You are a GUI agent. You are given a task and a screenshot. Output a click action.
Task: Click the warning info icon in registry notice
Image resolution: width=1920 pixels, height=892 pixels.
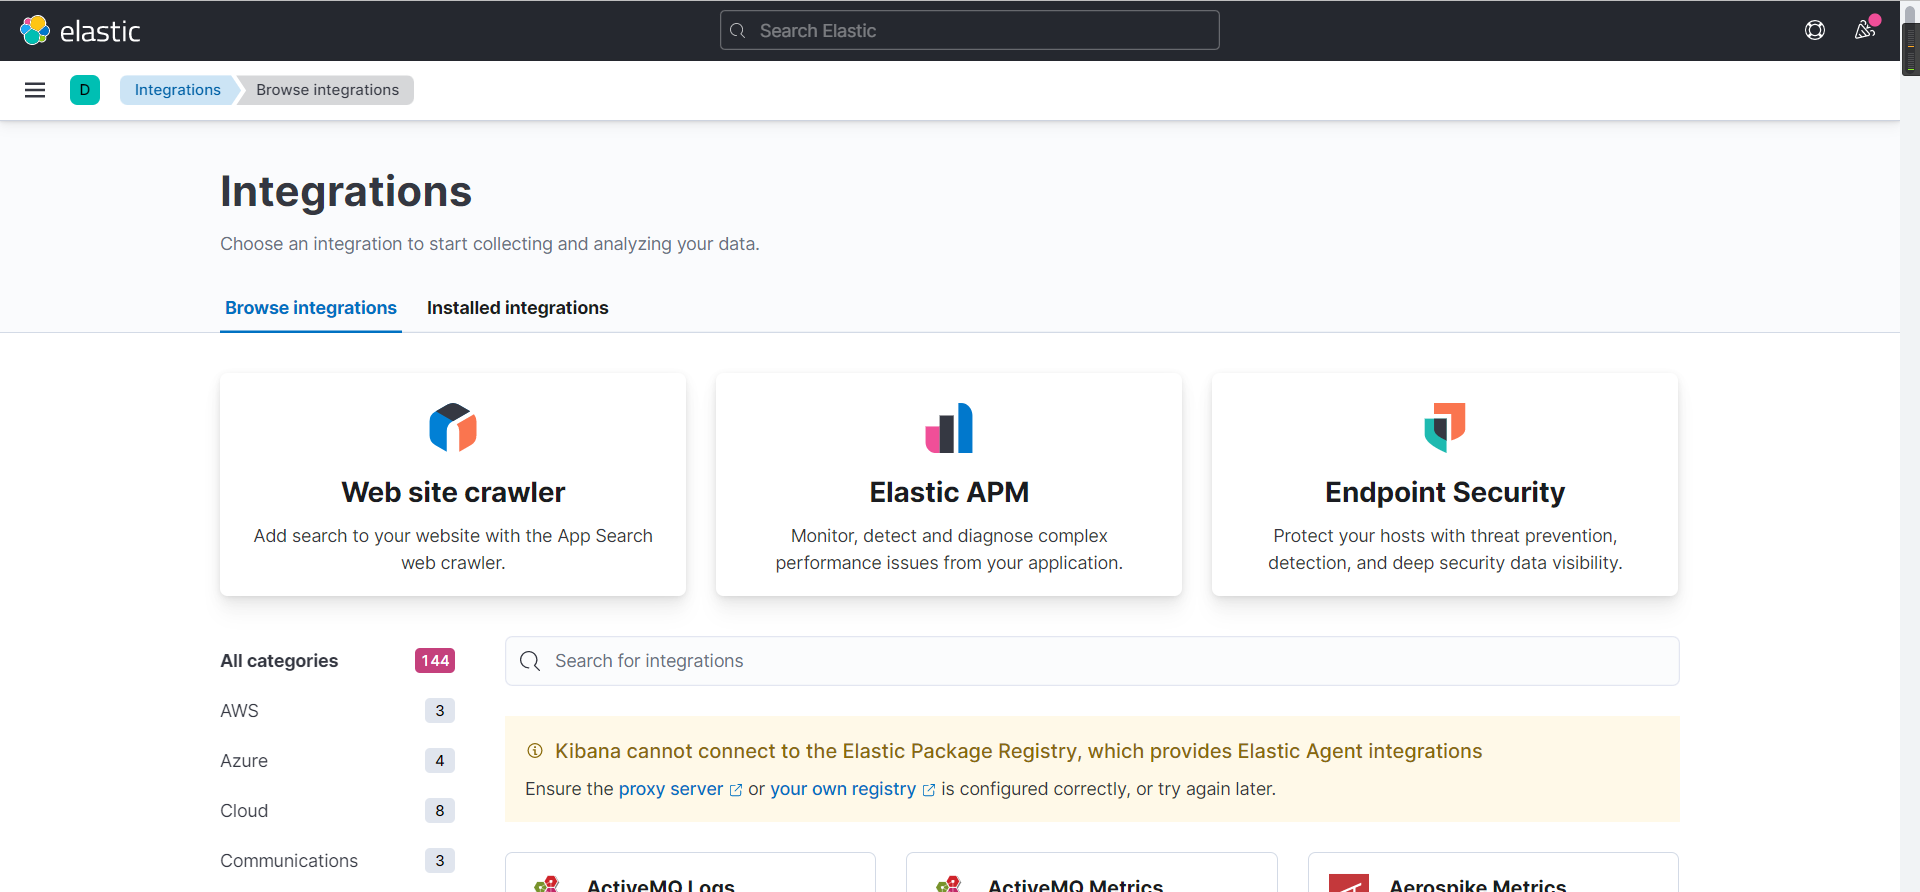535,751
